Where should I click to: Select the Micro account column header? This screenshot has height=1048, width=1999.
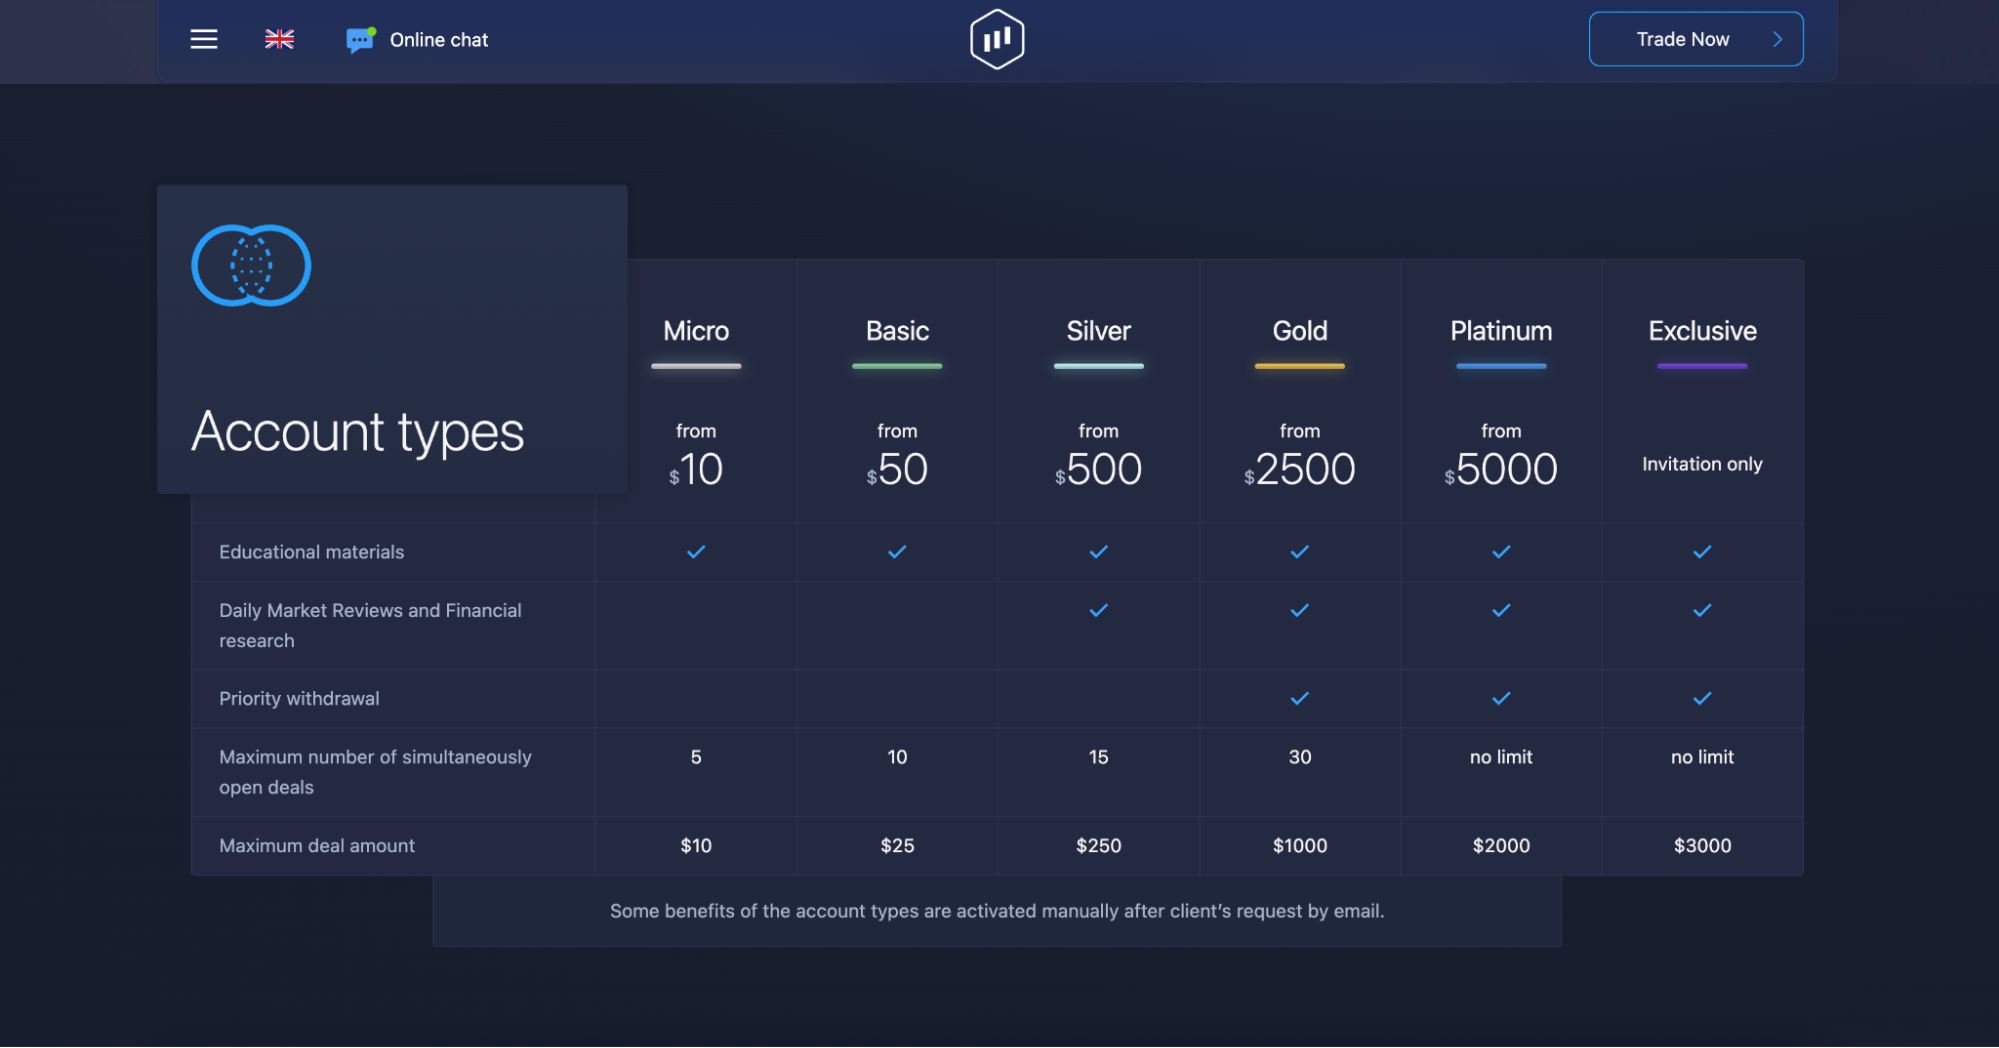[x=696, y=331]
